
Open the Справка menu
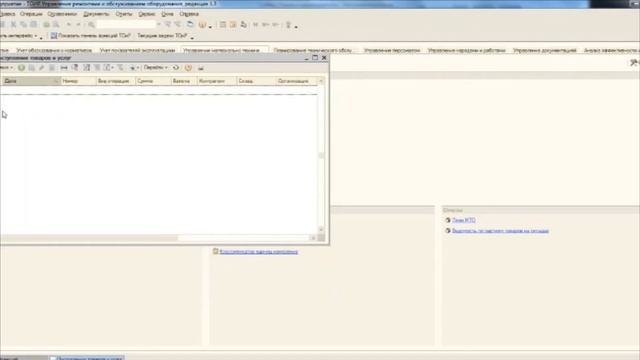pos(189,14)
